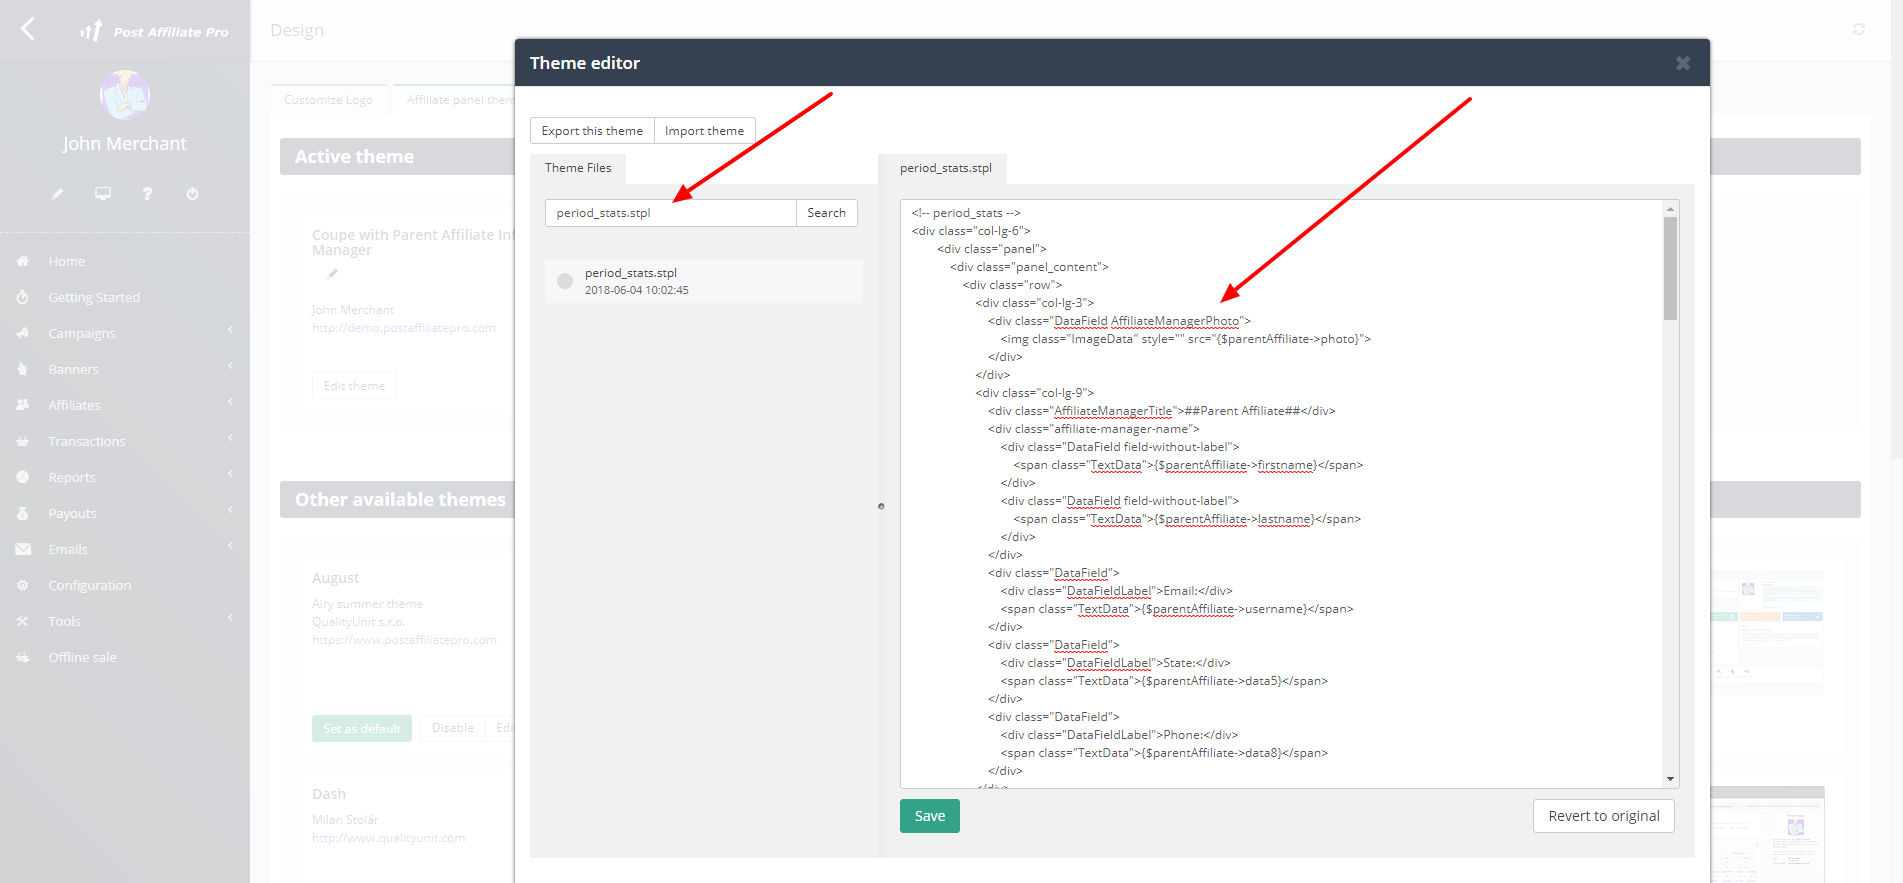Click the Offline sale icon
1903x883 pixels.
click(x=23, y=657)
